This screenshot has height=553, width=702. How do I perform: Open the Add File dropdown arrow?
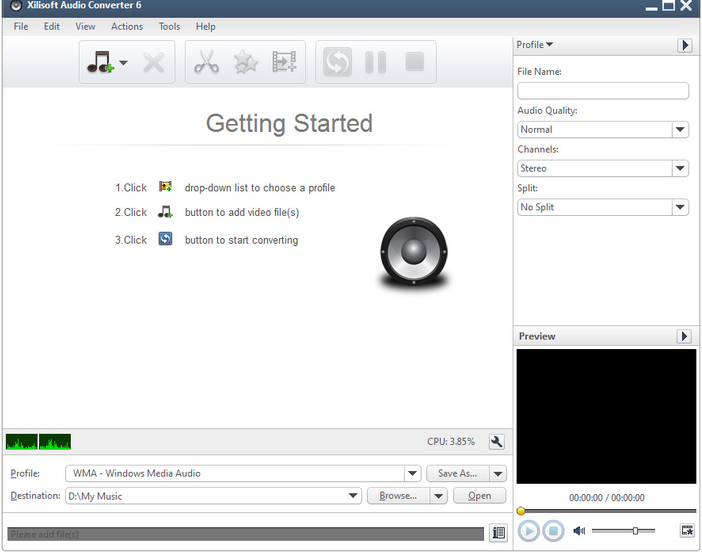124,62
